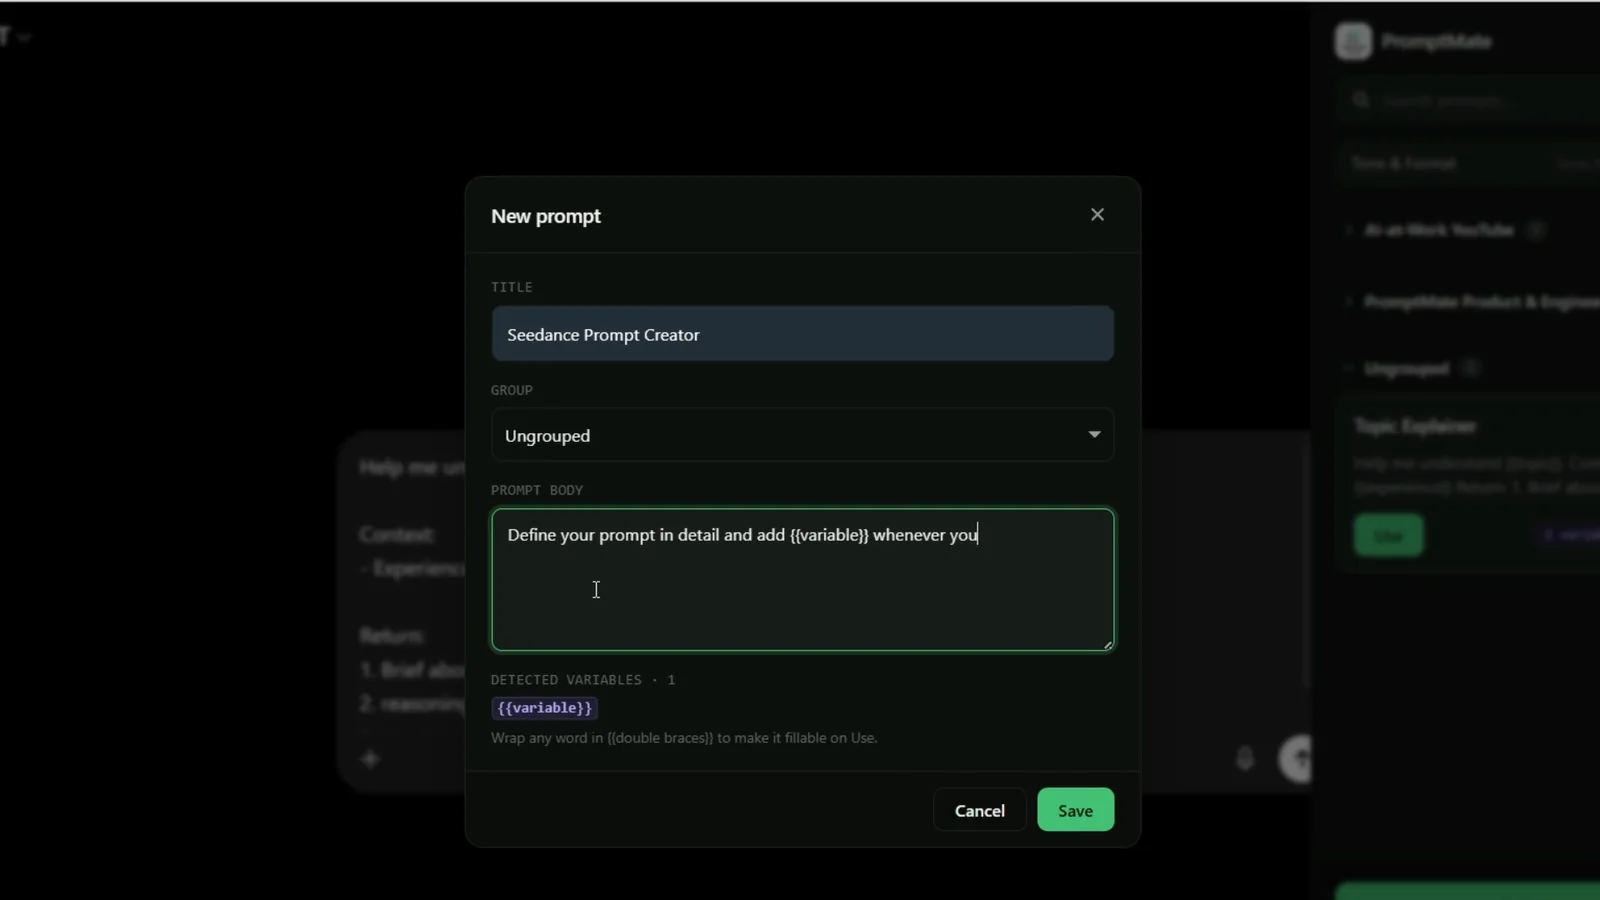Click inside the prompt body text area

click(x=802, y=580)
